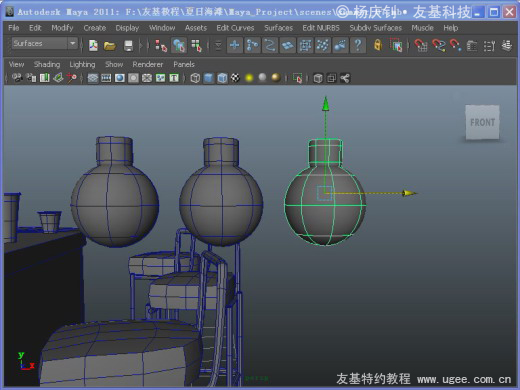
Task: Toggle the Curves selection mask
Action: 270,45
